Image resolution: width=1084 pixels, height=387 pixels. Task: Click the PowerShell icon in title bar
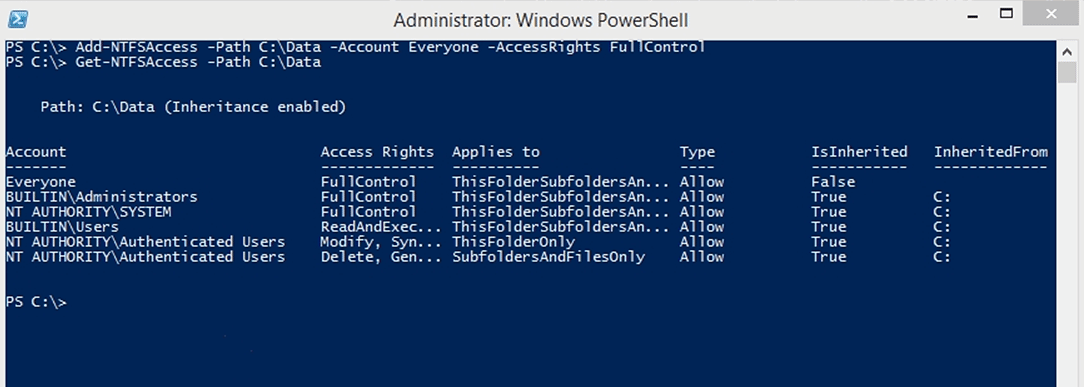[x=18, y=20]
